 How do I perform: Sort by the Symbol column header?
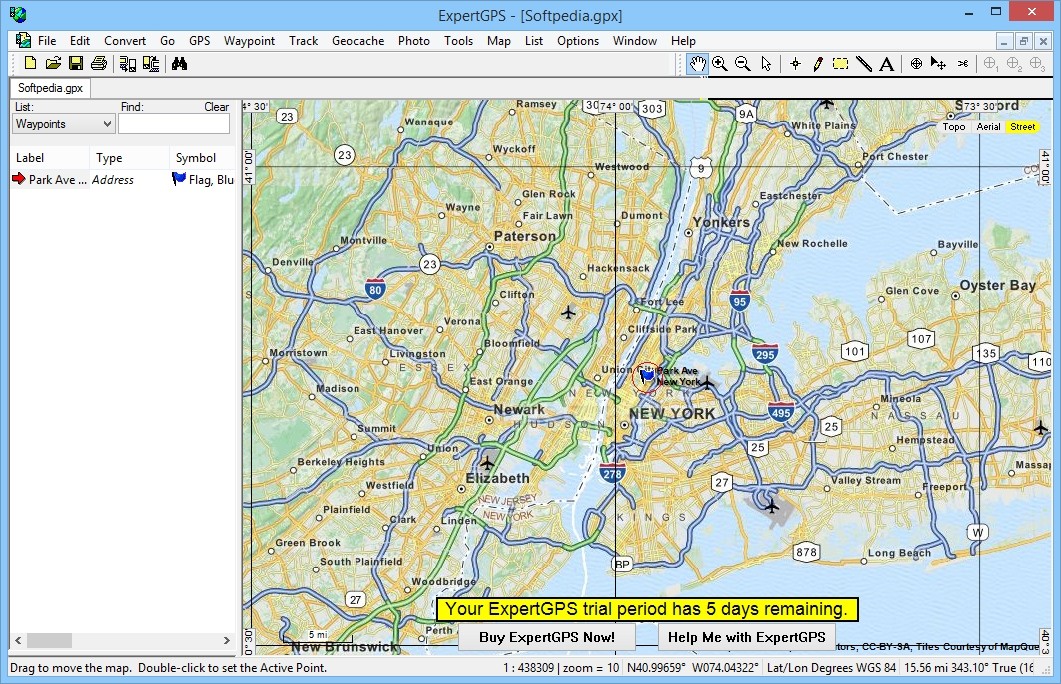pyautogui.click(x=202, y=158)
